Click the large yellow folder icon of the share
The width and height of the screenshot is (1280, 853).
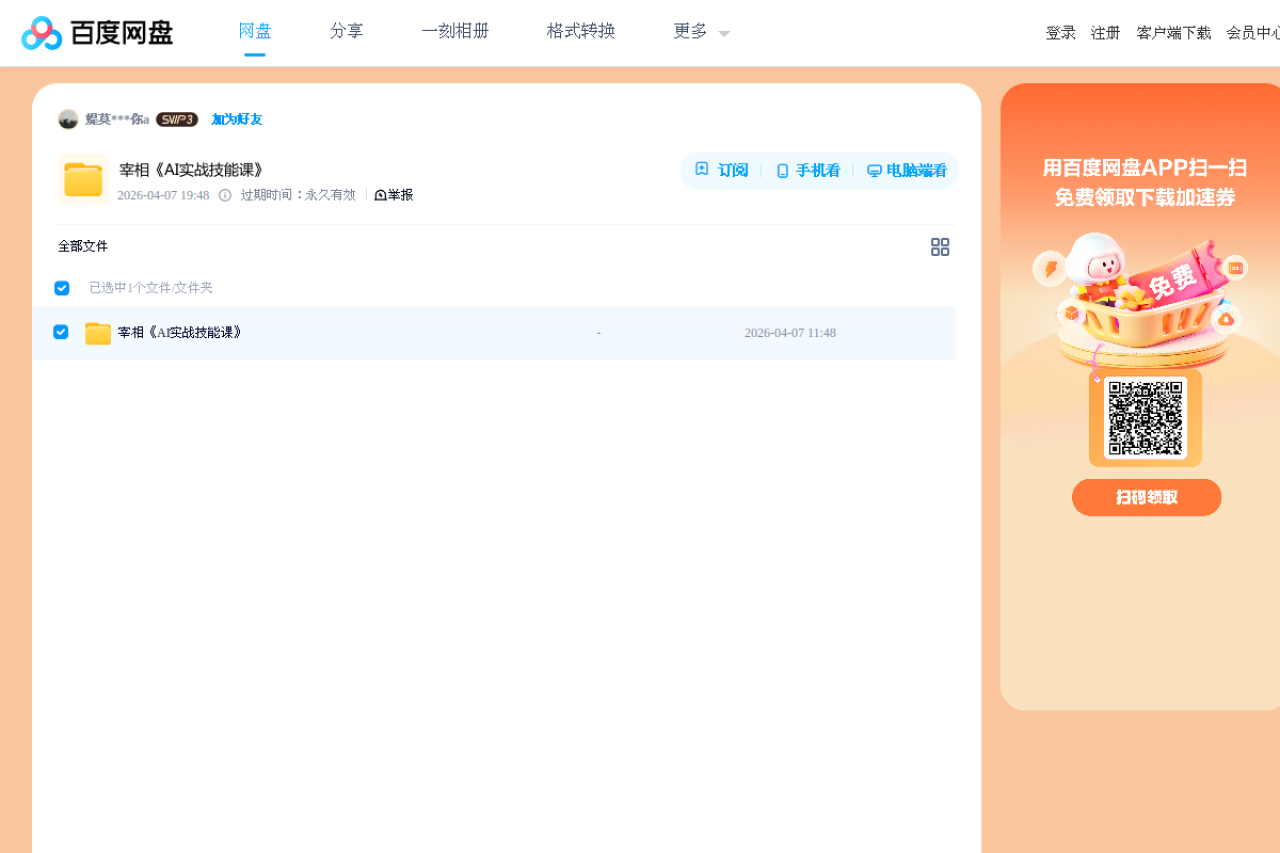(x=83, y=178)
